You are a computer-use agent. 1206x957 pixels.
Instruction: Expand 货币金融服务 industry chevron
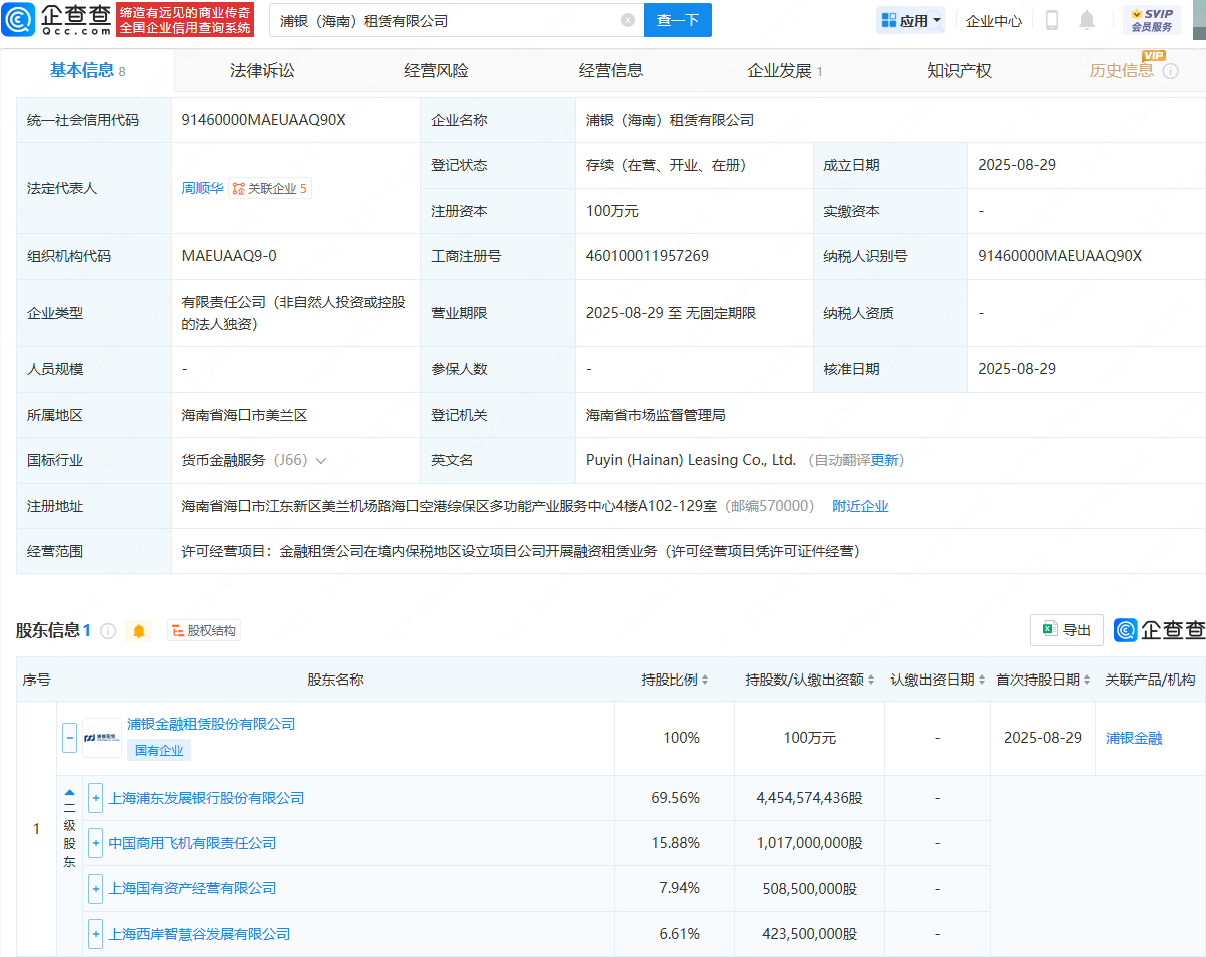(320, 461)
